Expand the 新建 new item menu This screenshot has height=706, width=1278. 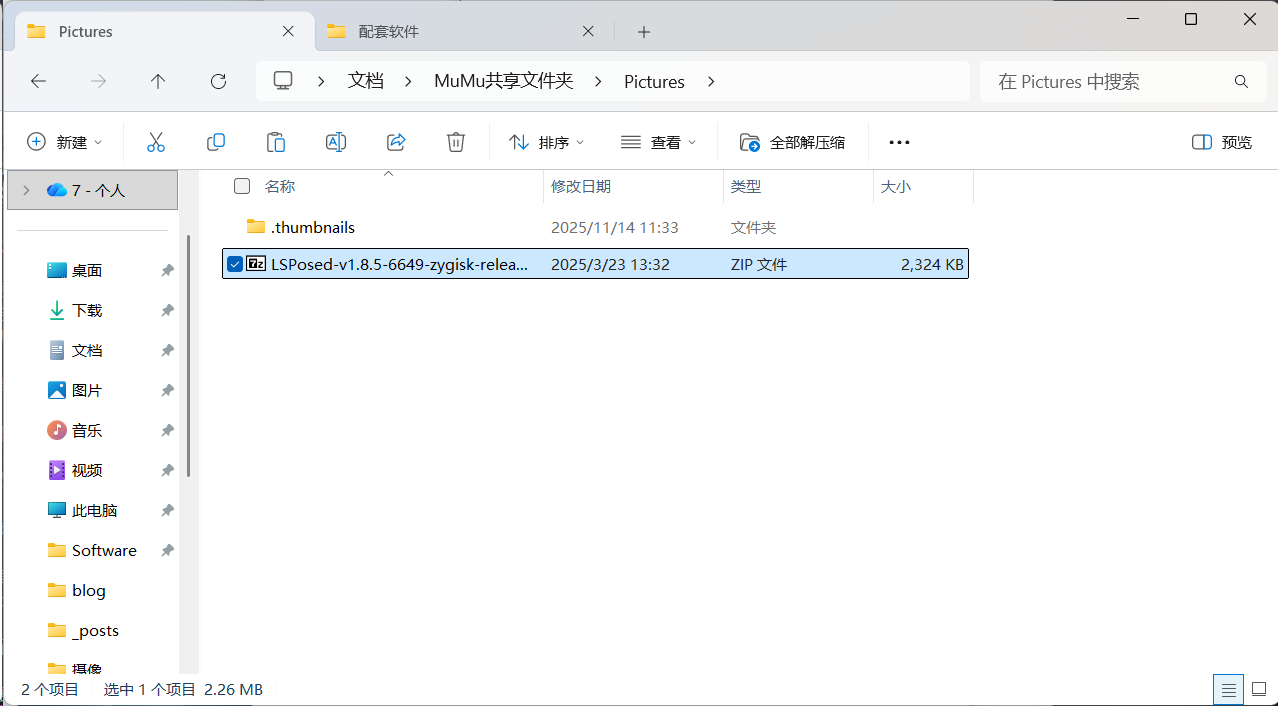[64, 141]
